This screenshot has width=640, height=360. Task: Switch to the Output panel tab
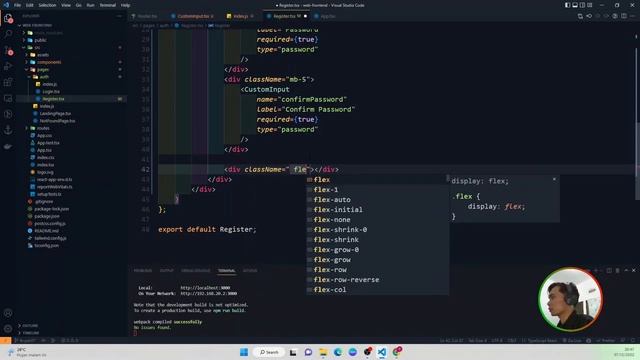coord(167,270)
